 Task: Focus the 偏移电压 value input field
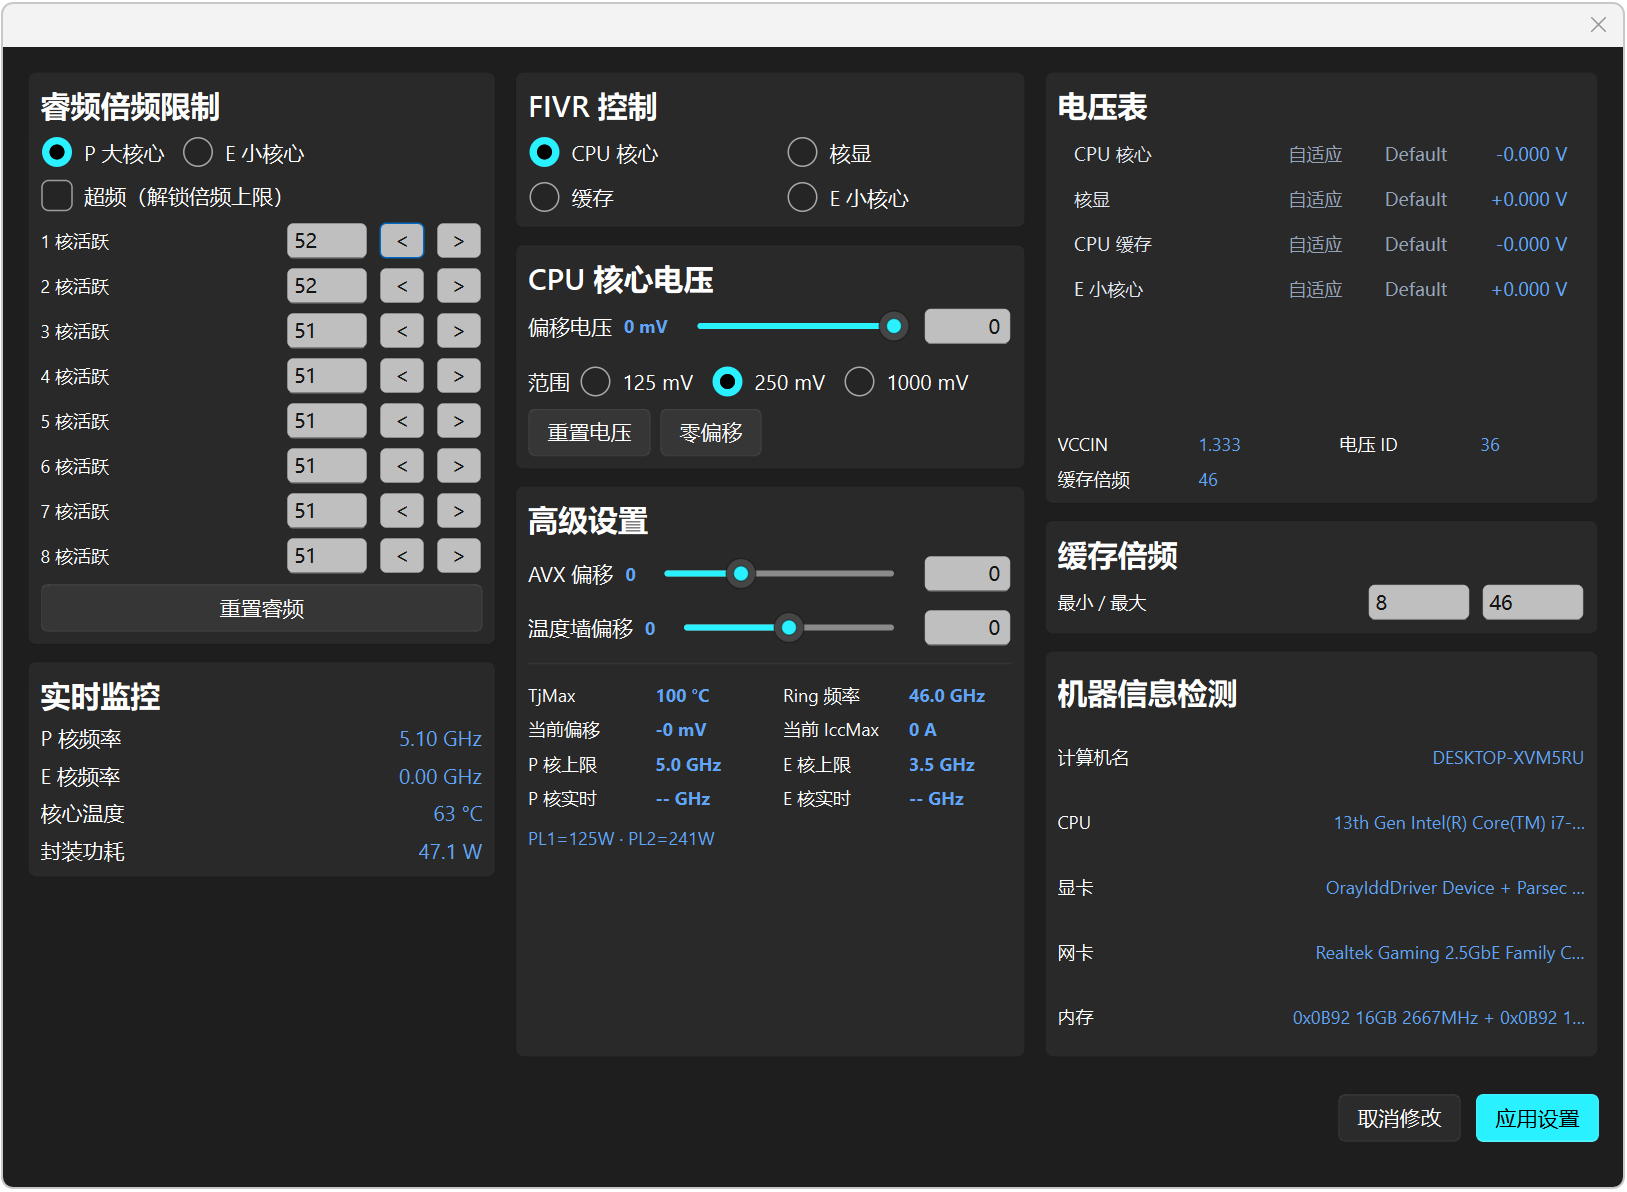click(x=967, y=326)
